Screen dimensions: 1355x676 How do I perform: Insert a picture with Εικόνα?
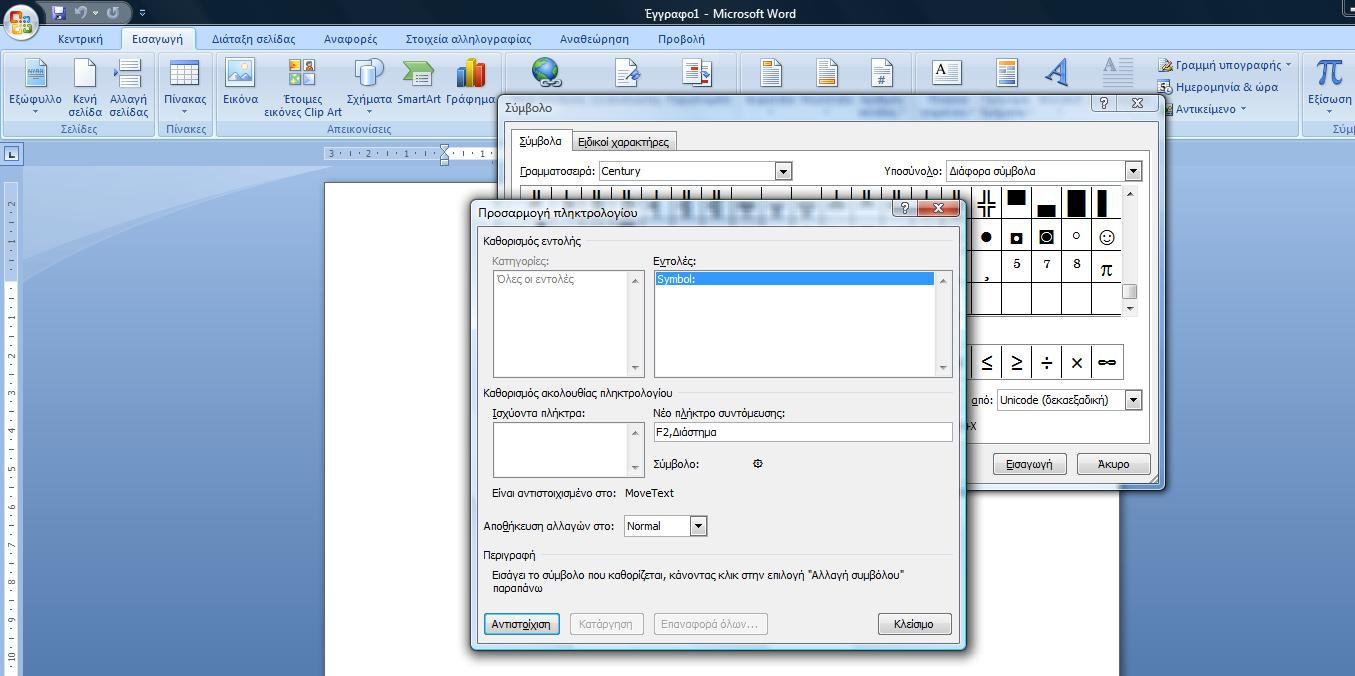(240, 82)
